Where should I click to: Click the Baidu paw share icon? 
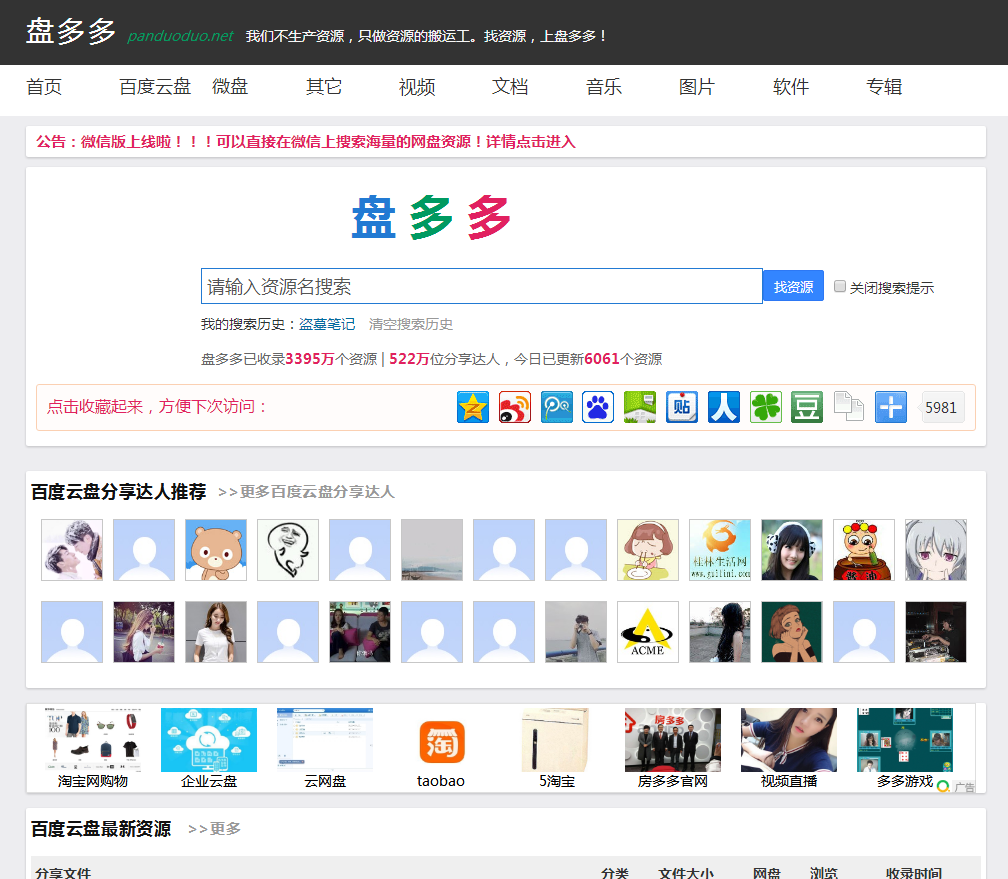(x=598, y=407)
